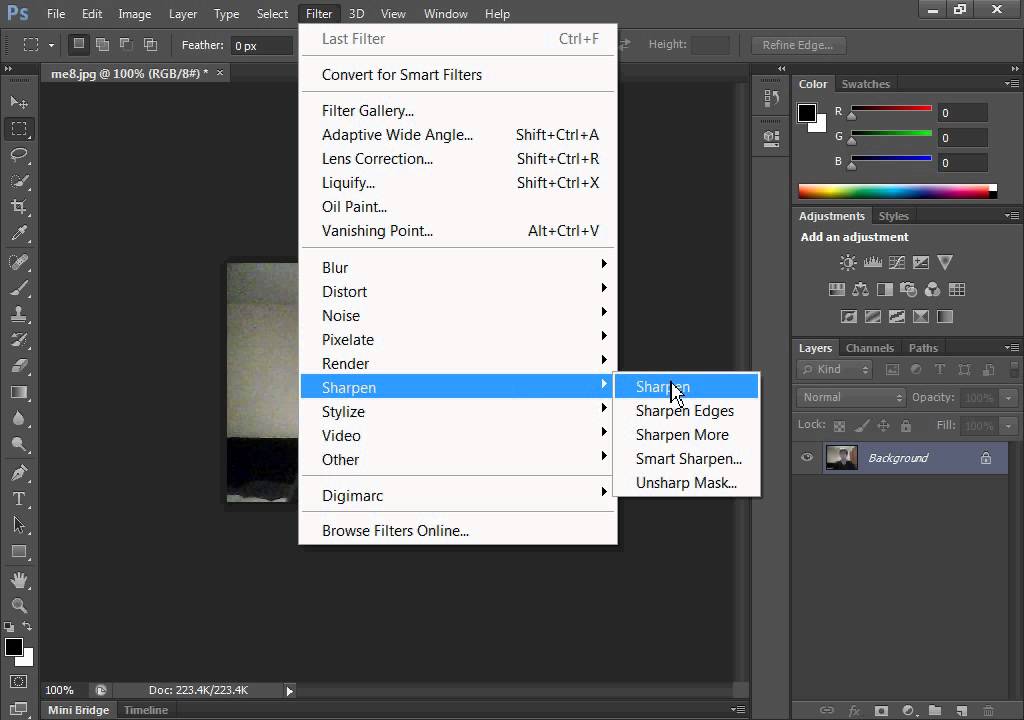
Task: Click the Vibrance adjustment triangle icon
Action: pos(945,263)
